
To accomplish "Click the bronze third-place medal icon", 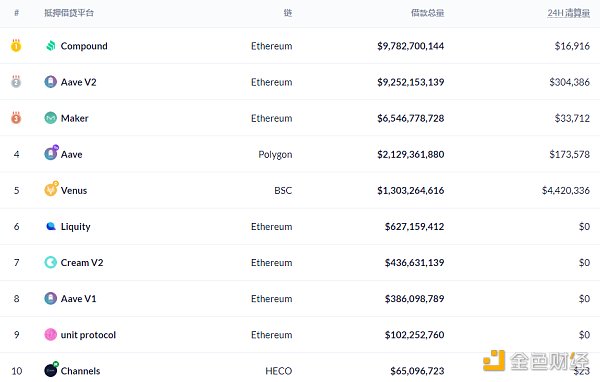I will pos(16,118).
